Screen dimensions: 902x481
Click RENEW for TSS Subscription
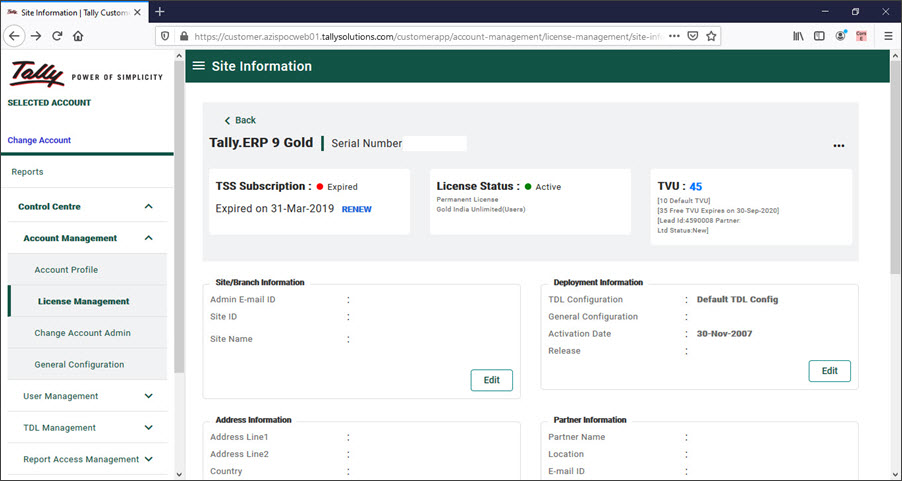point(357,209)
